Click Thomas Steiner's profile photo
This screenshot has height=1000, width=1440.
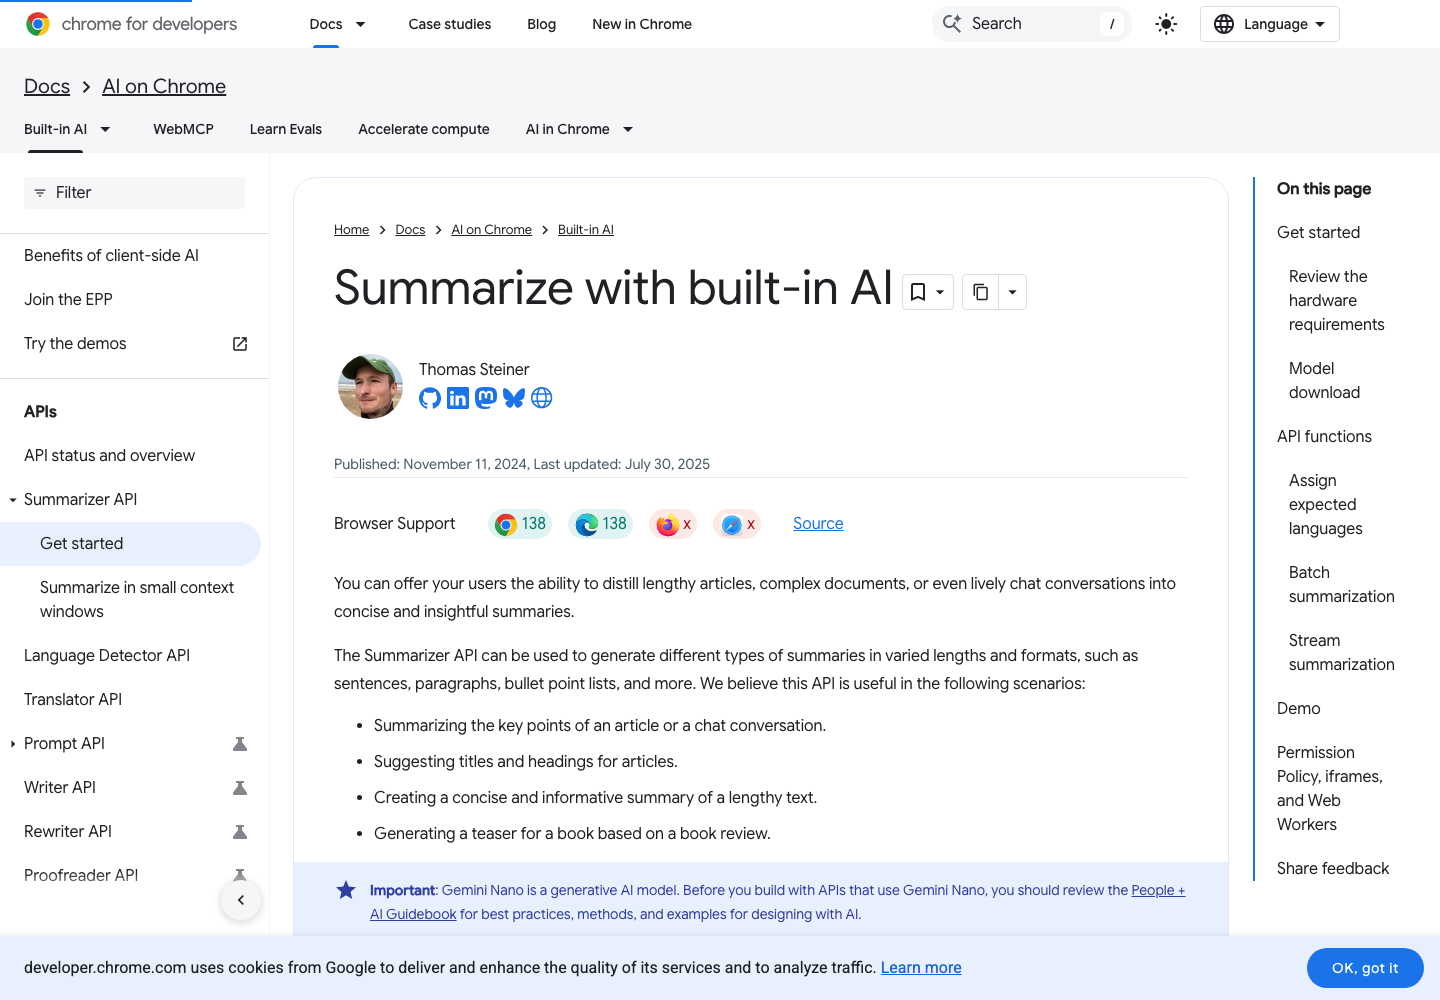click(x=370, y=386)
